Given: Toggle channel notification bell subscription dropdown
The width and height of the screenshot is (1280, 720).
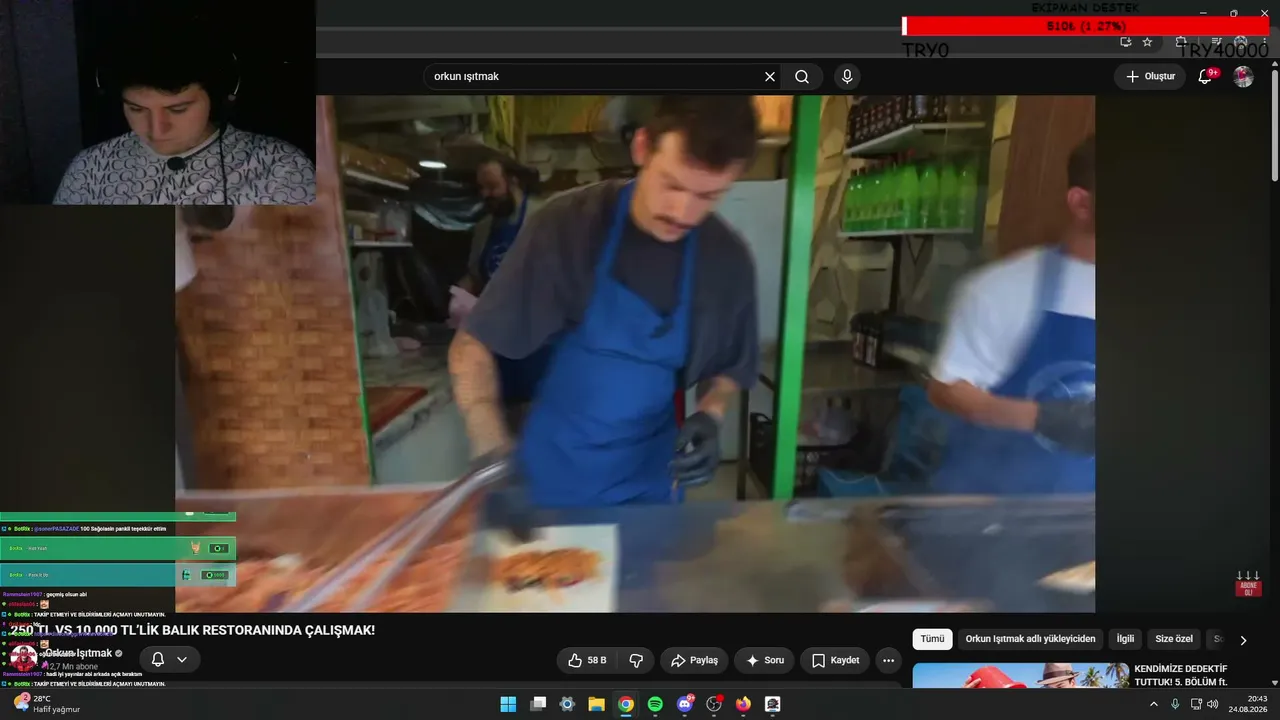Looking at the screenshot, I should coord(169,660).
